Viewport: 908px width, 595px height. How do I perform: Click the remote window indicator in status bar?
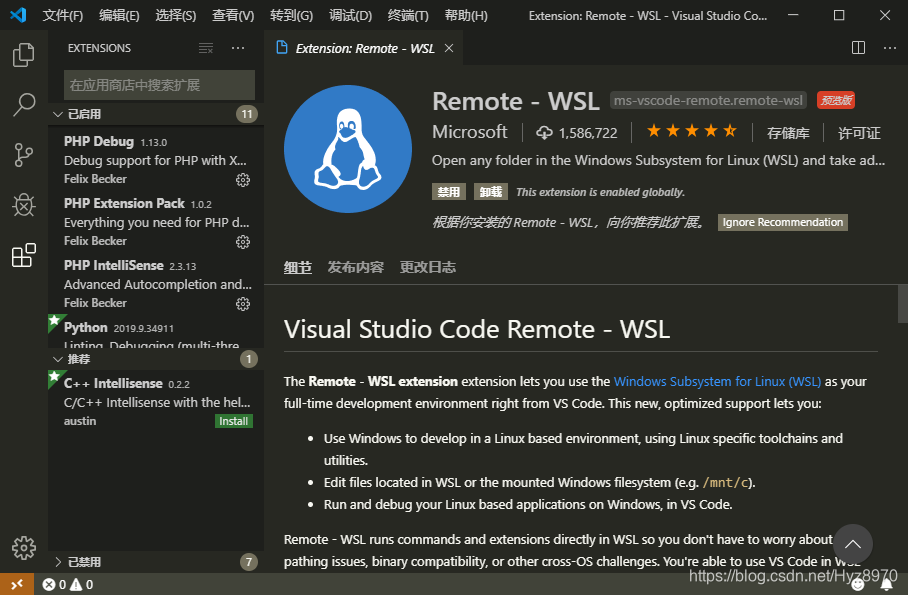[x=17, y=584]
